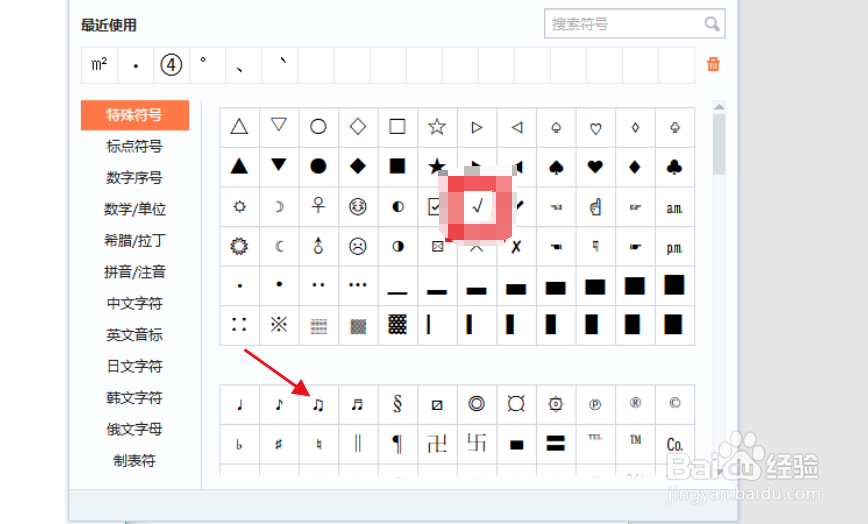Insert the ellipsis three dots symbol
The width and height of the screenshot is (868, 524).
click(358, 286)
